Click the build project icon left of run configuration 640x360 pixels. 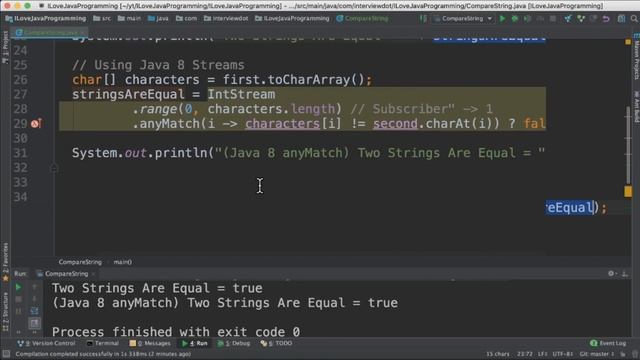click(x=424, y=19)
